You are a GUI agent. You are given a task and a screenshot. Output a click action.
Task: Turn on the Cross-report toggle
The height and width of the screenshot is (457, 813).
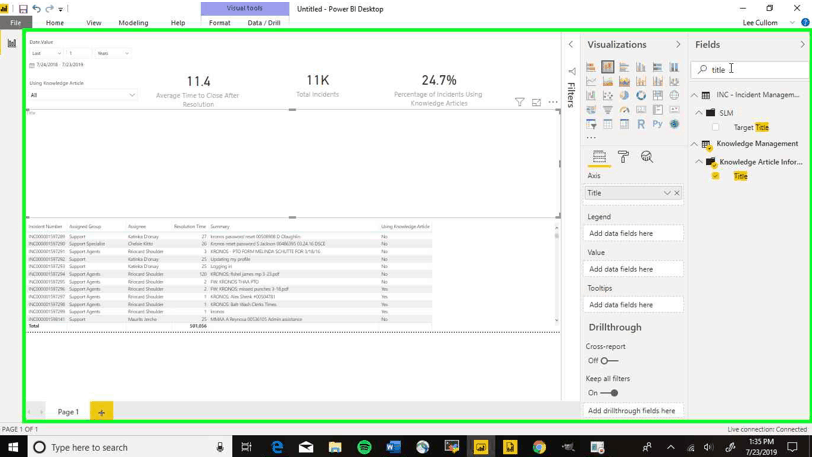click(x=609, y=361)
